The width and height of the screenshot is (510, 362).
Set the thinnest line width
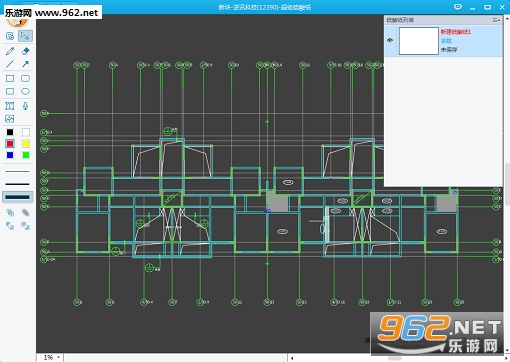18,171
